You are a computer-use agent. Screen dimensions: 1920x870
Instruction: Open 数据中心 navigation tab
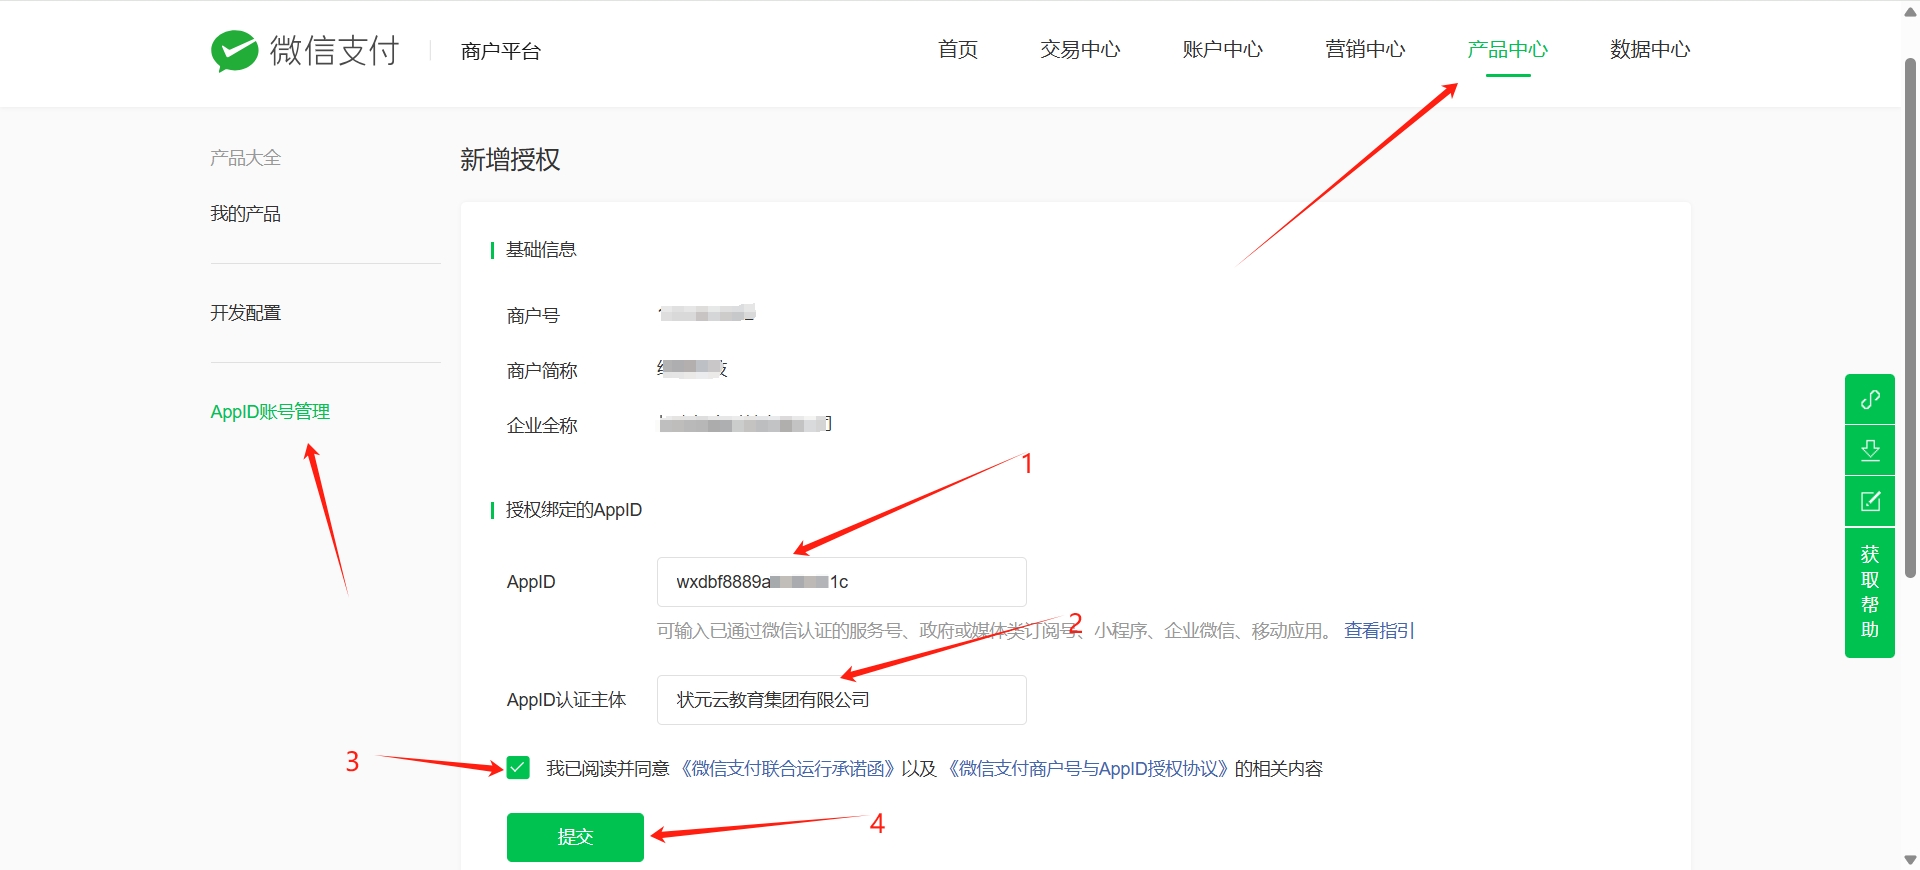(x=1650, y=49)
